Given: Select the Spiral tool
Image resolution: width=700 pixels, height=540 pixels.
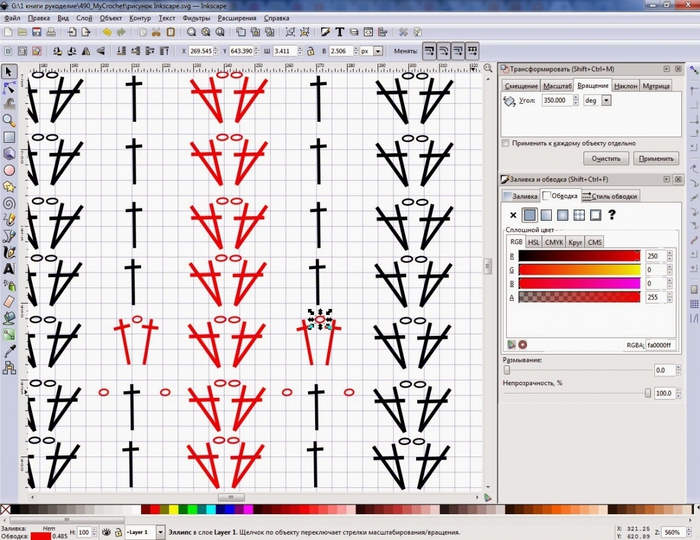Looking at the screenshot, I should [x=9, y=203].
